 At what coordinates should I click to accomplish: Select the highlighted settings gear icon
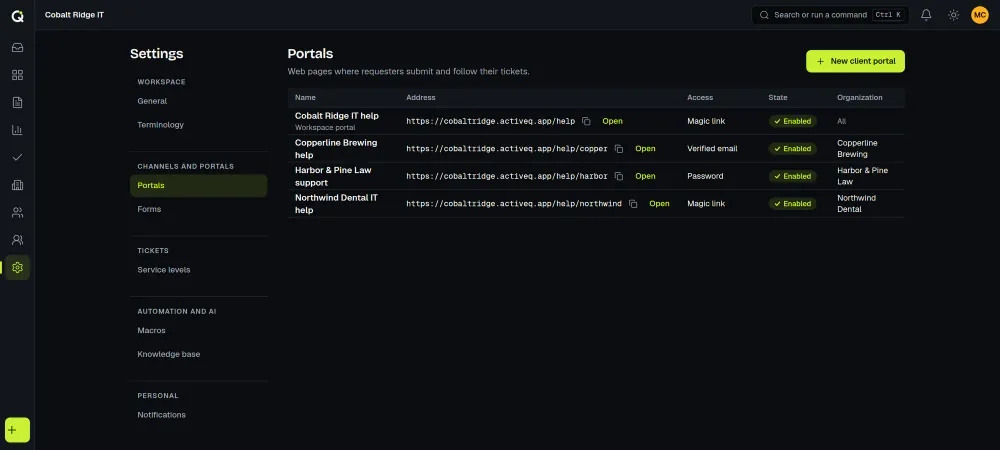[x=17, y=267]
